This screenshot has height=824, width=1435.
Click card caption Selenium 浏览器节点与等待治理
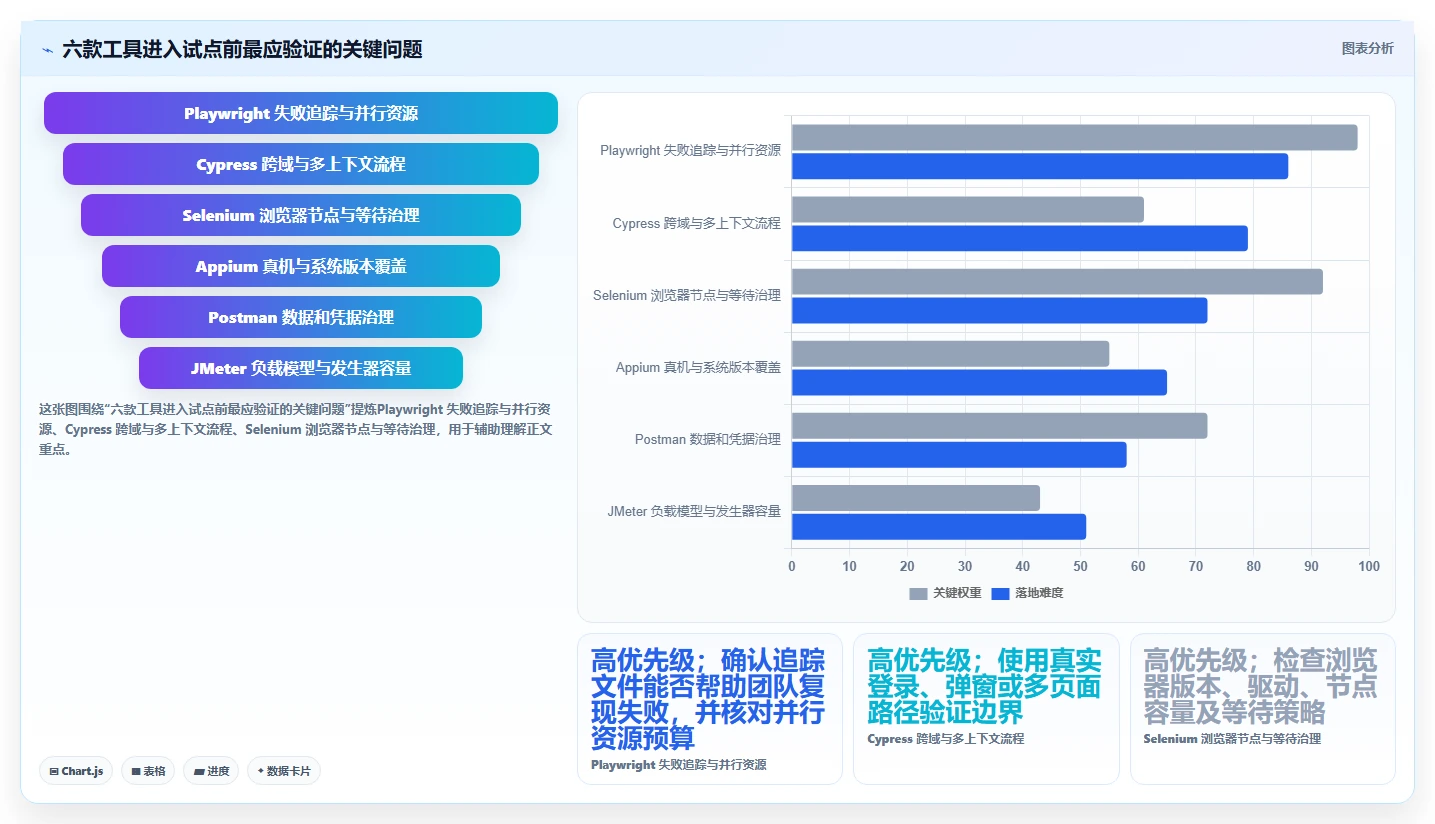click(x=1232, y=739)
